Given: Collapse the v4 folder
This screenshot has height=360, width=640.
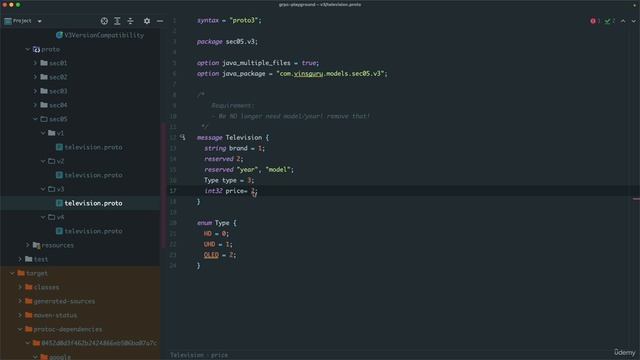Looking at the screenshot, I should click(x=43, y=217).
